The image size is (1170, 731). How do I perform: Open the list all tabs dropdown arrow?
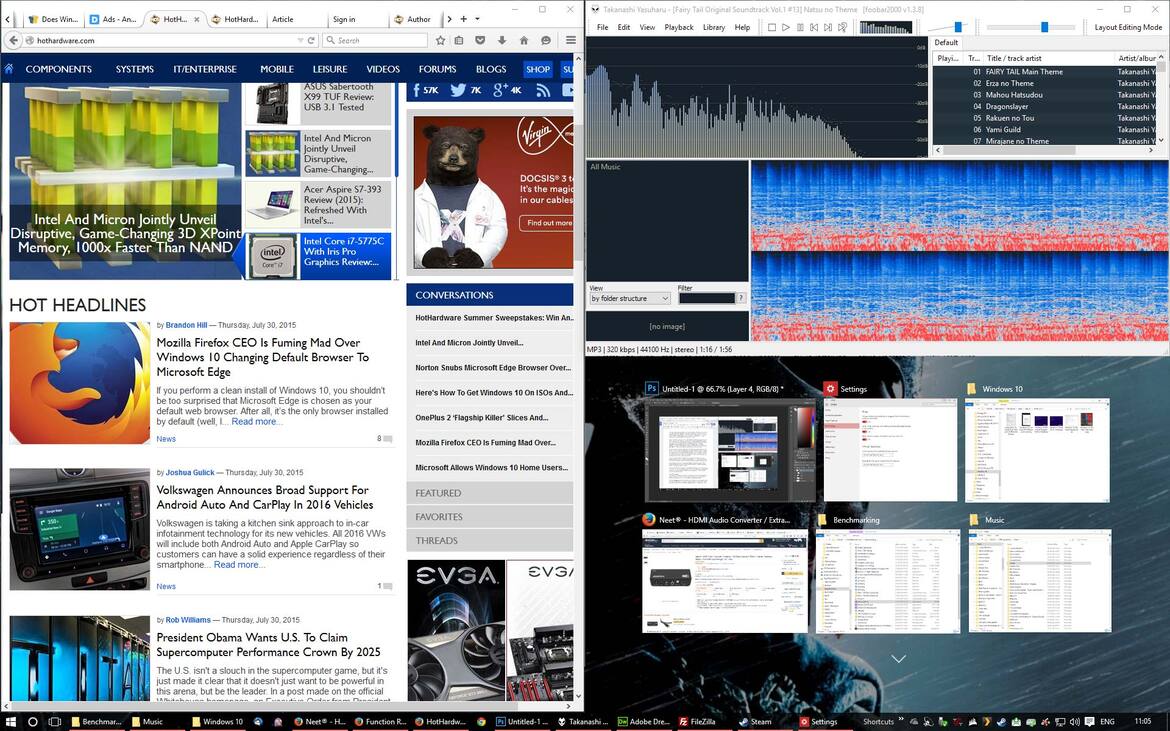(x=478, y=19)
